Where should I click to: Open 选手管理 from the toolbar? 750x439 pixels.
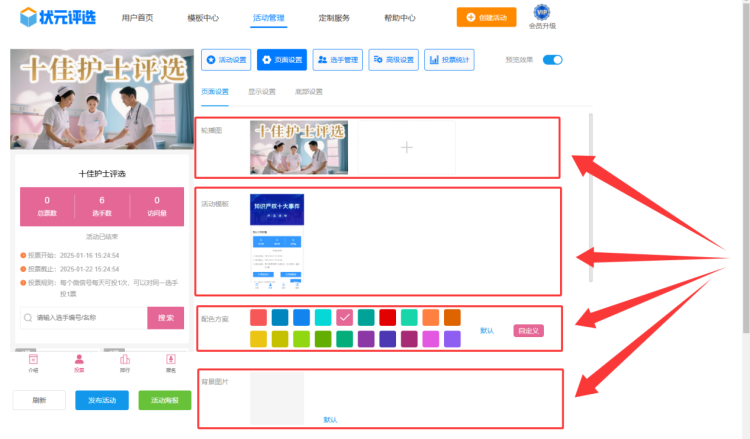[x=337, y=60]
